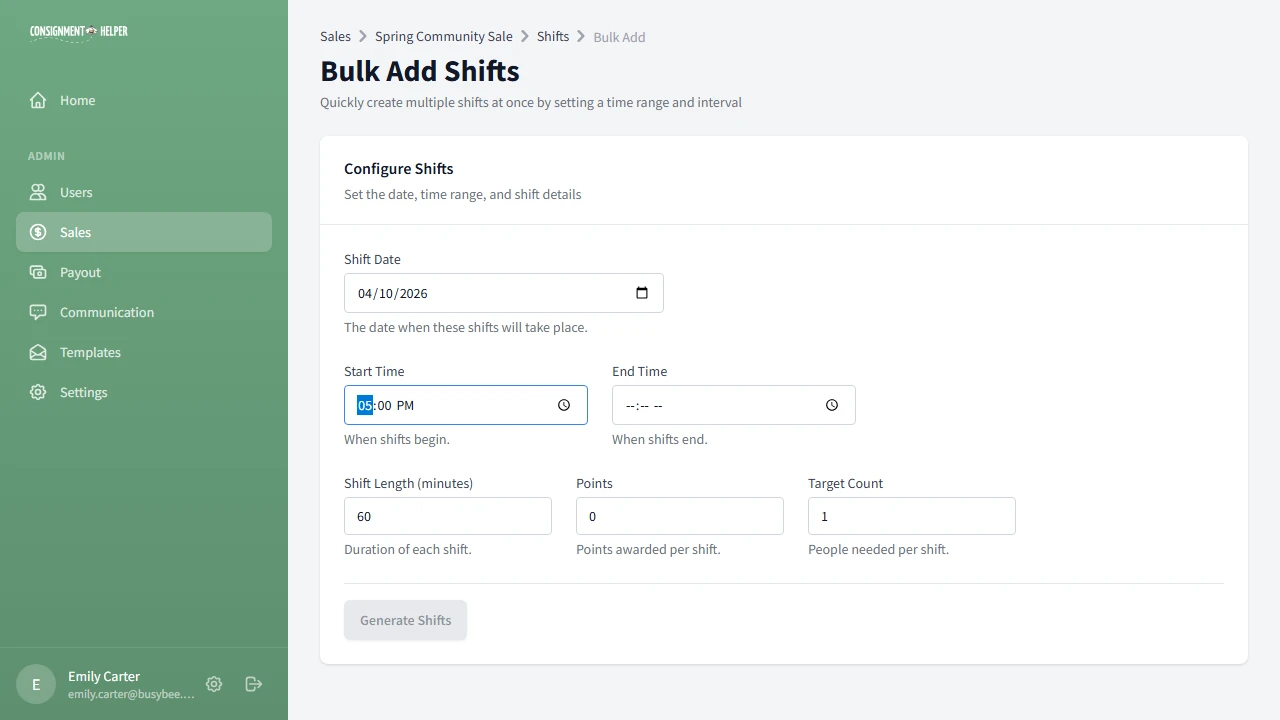Viewport: 1280px width, 720px height.
Task: Navigate to Spring Community Sale breadcrumb
Action: pyautogui.click(x=443, y=36)
